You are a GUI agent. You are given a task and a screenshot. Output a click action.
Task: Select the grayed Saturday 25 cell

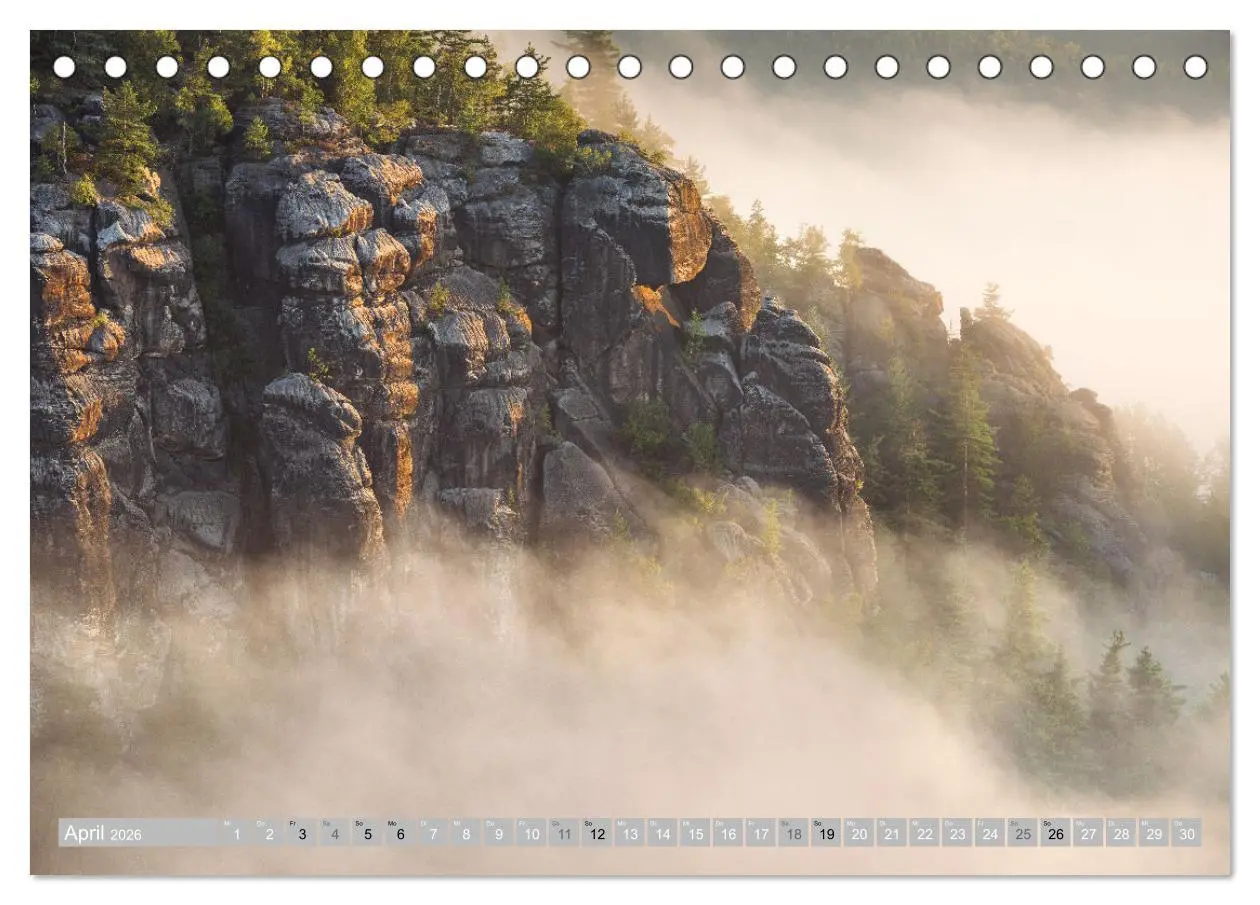1022,833
